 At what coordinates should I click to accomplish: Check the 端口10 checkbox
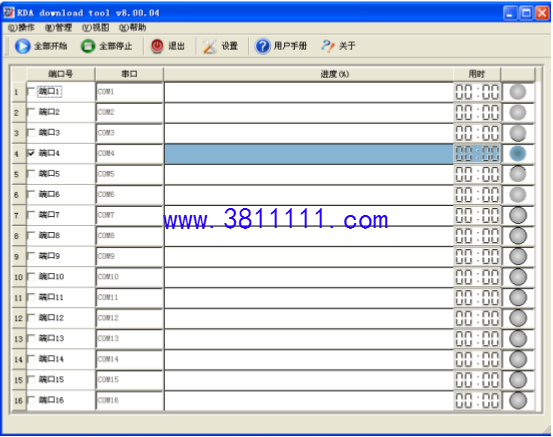tap(31, 277)
